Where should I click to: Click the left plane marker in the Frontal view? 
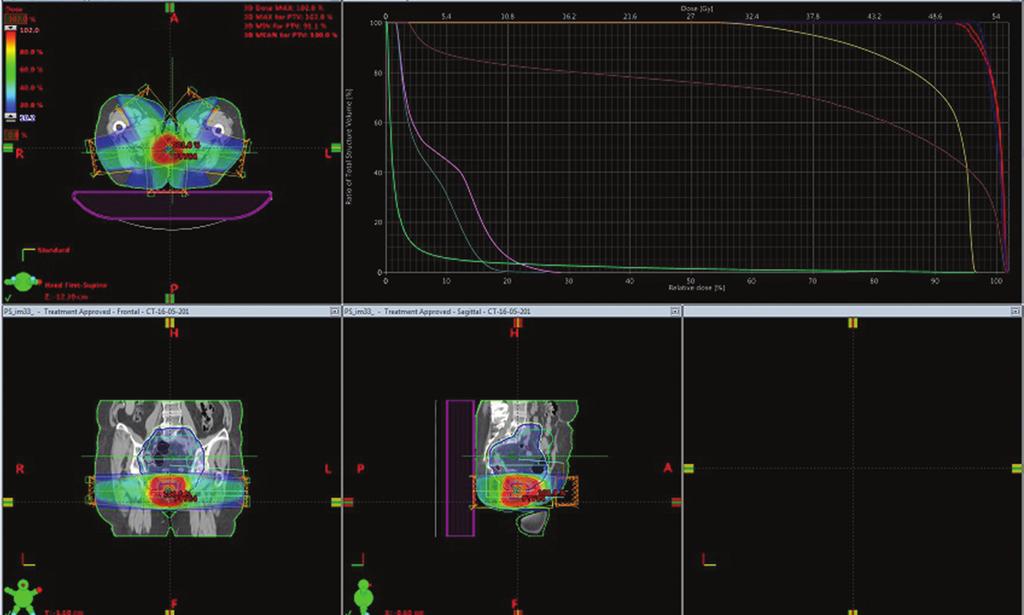tap(7, 502)
